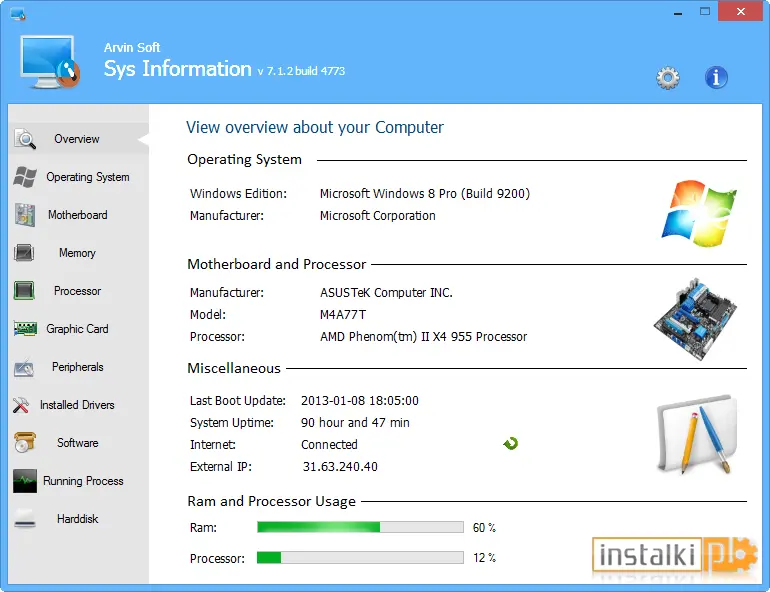Click the Graphic Card sidebar icon
This screenshot has width=770, height=592.
pyautogui.click(x=25, y=328)
